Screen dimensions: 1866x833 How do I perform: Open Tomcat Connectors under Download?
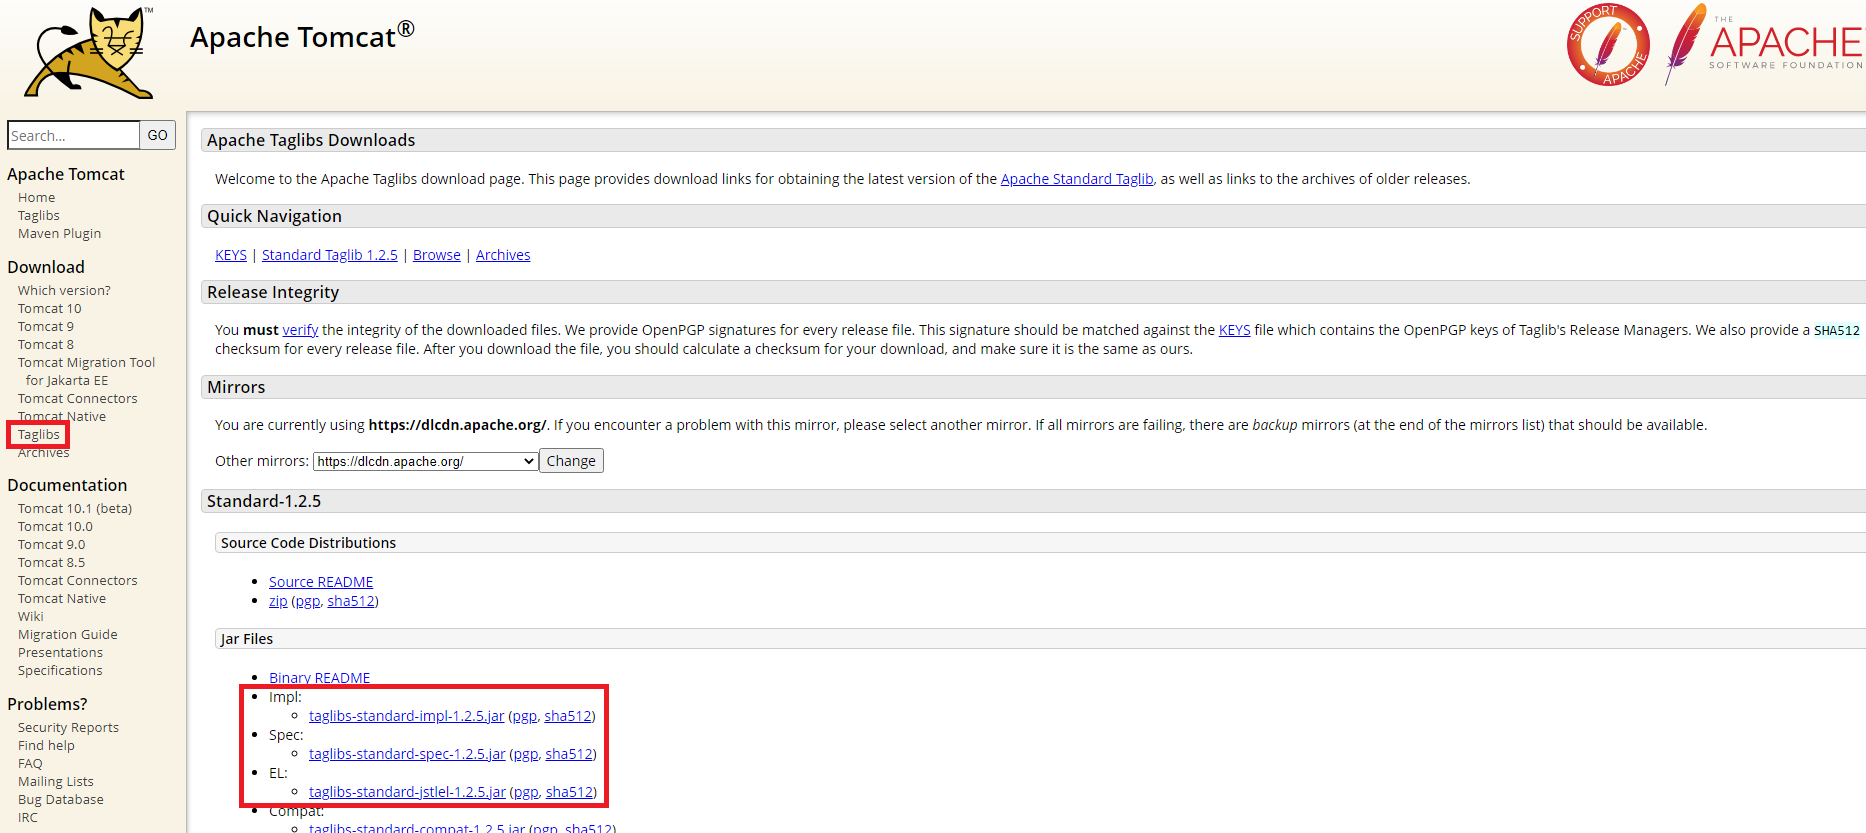click(x=78, y=399)
